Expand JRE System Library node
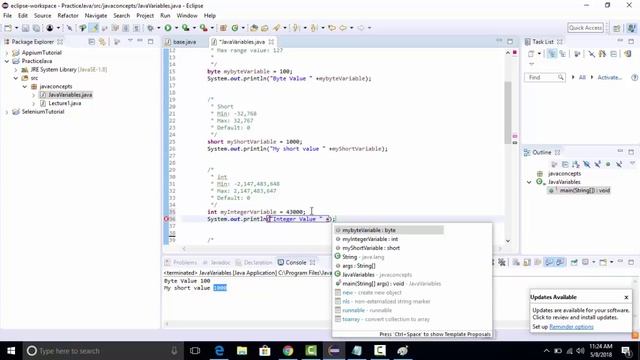The height and width of the screenshot is (360, 640). click(x=16, y=70)
